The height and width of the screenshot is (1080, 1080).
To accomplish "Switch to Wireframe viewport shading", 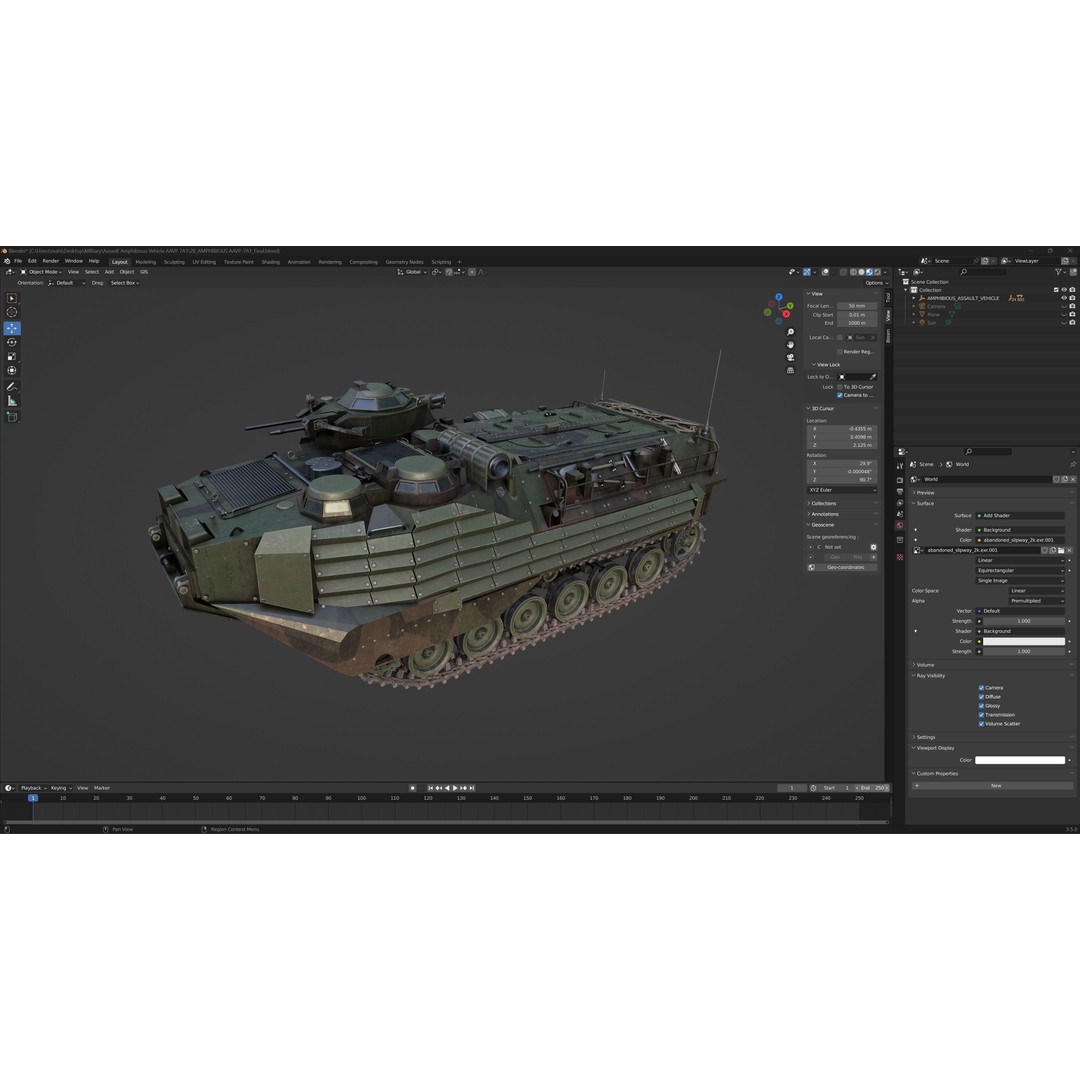I will 853,272.
